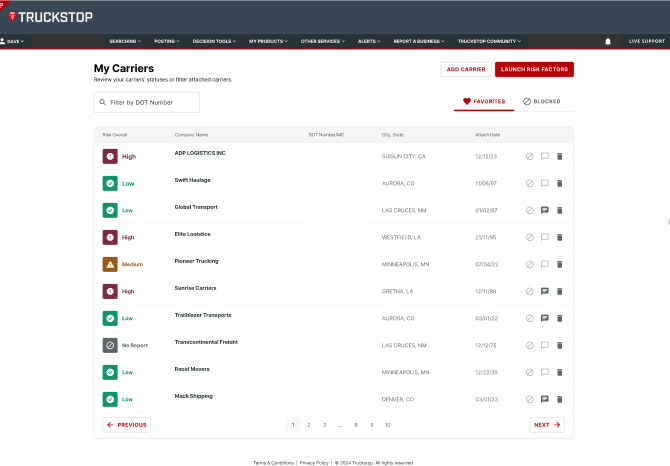670x466 pixels.
Task: Select the Favorites tab
Action: pos(484,102)
